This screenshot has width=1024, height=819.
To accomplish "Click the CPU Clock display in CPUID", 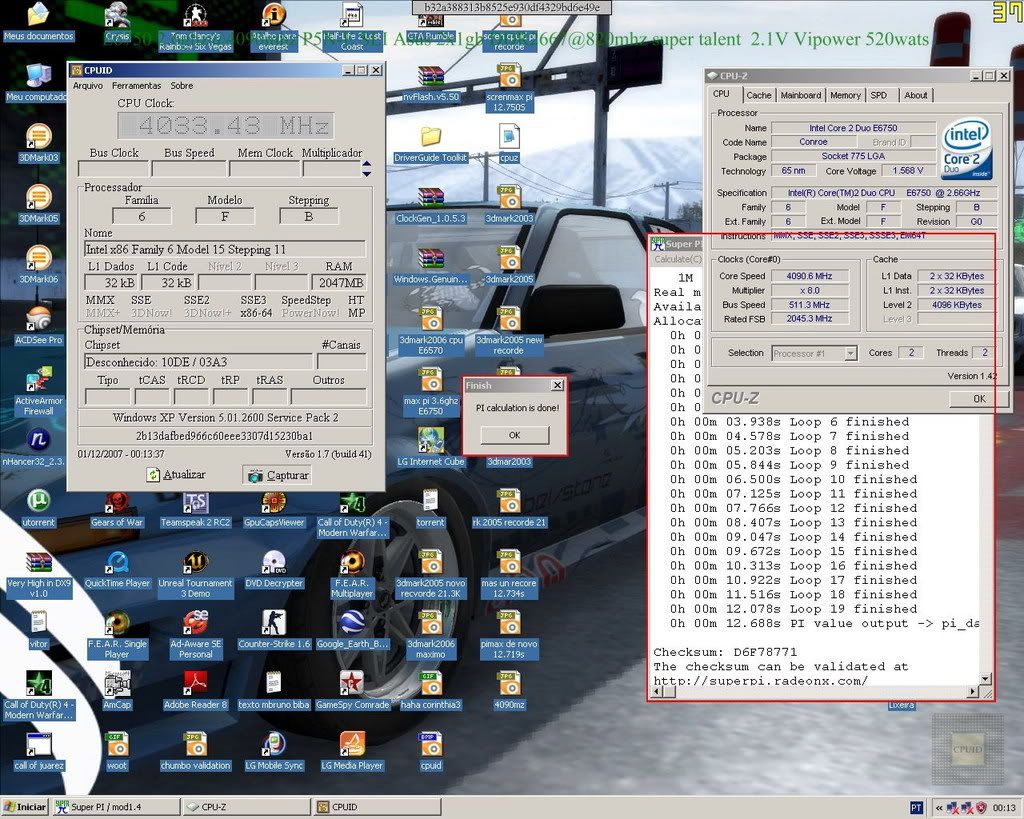I will 226,125.
